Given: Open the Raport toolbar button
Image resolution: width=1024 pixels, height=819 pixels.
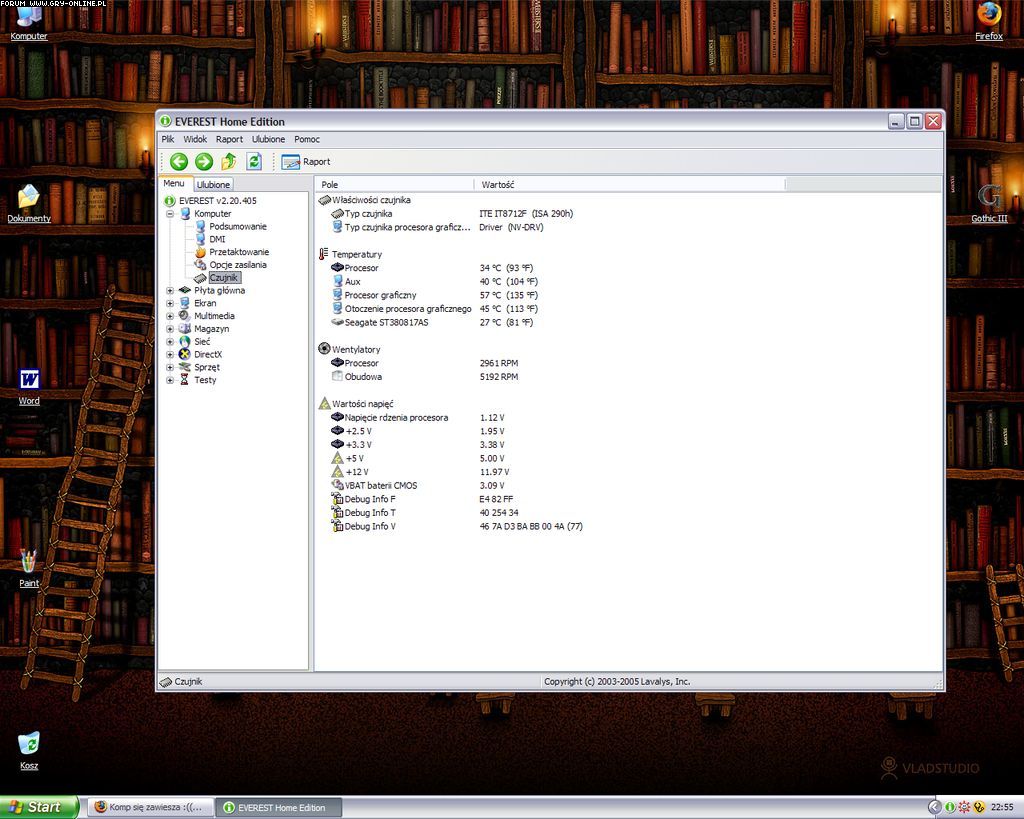Looking at the screenshot, I should coord(306,162).
